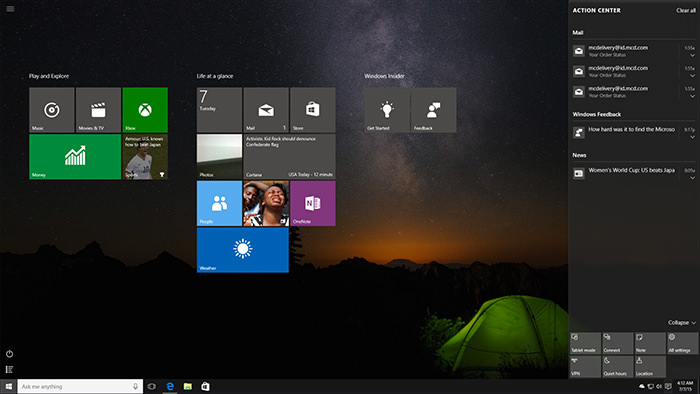Click the OneDrive cloud tray icon

[x=642, y=386]
